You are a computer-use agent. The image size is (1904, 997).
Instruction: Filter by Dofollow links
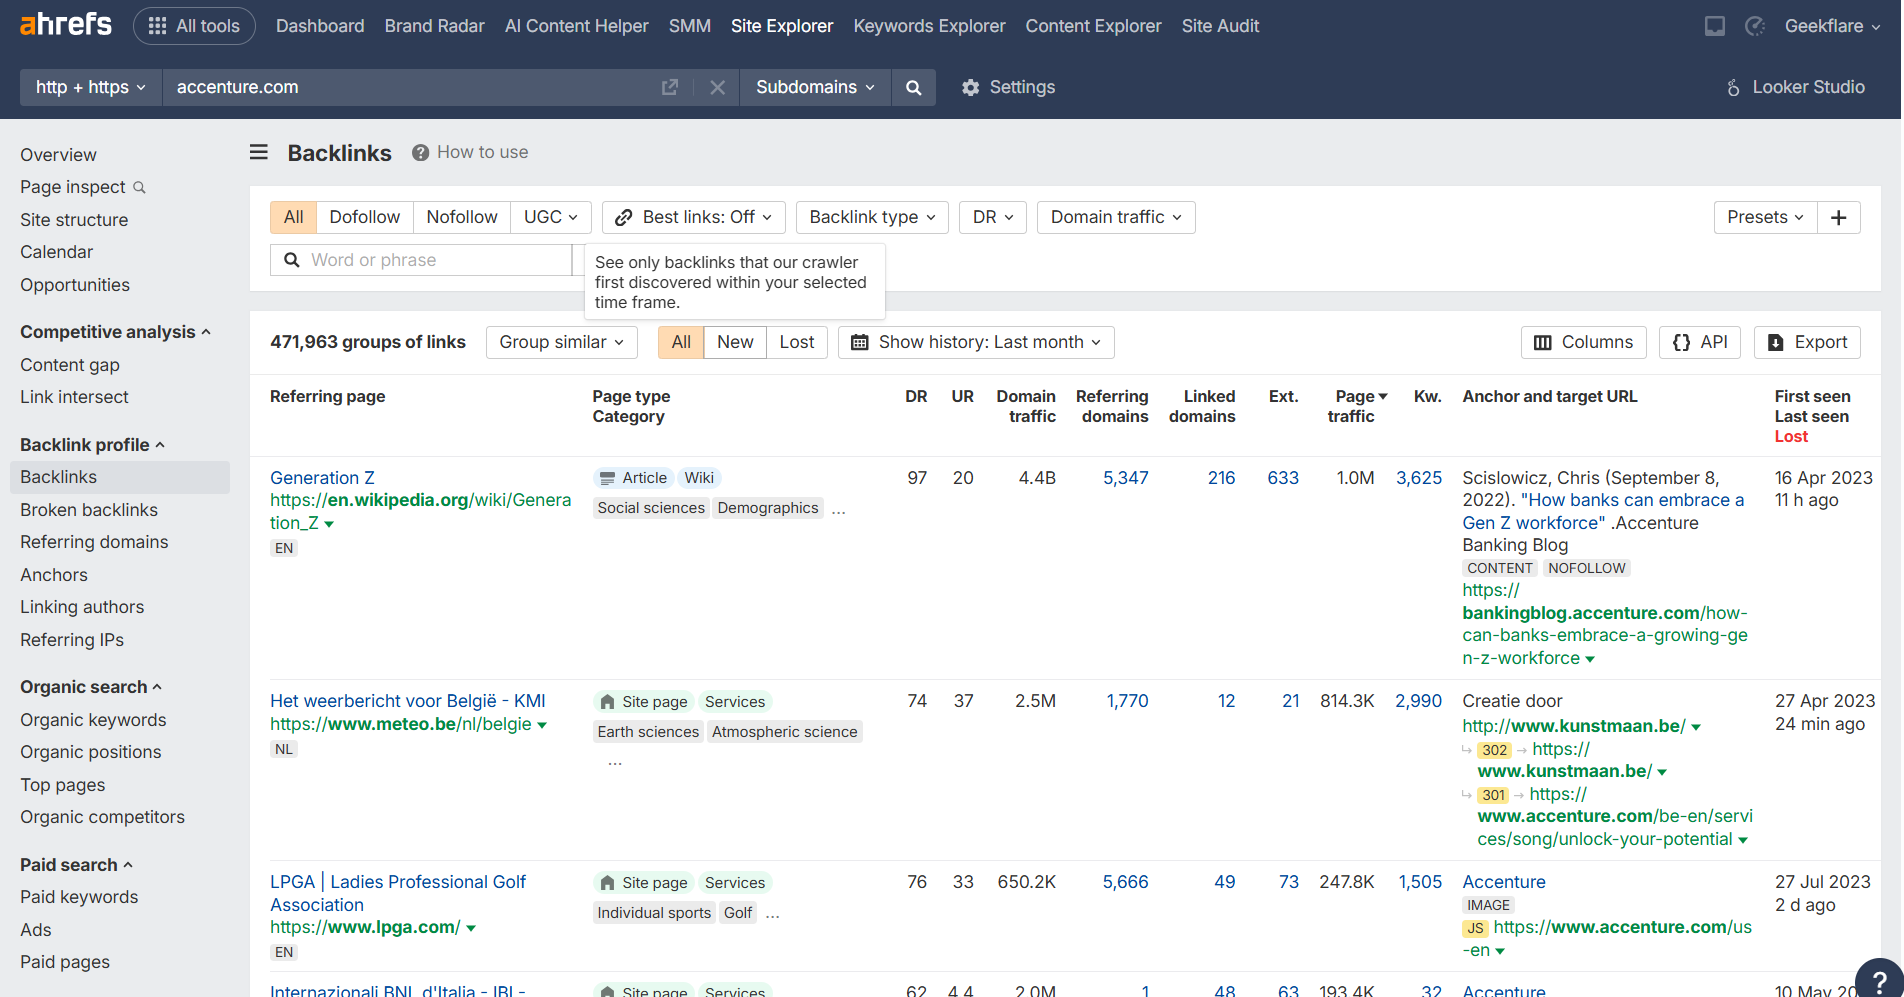pos(365,217)
